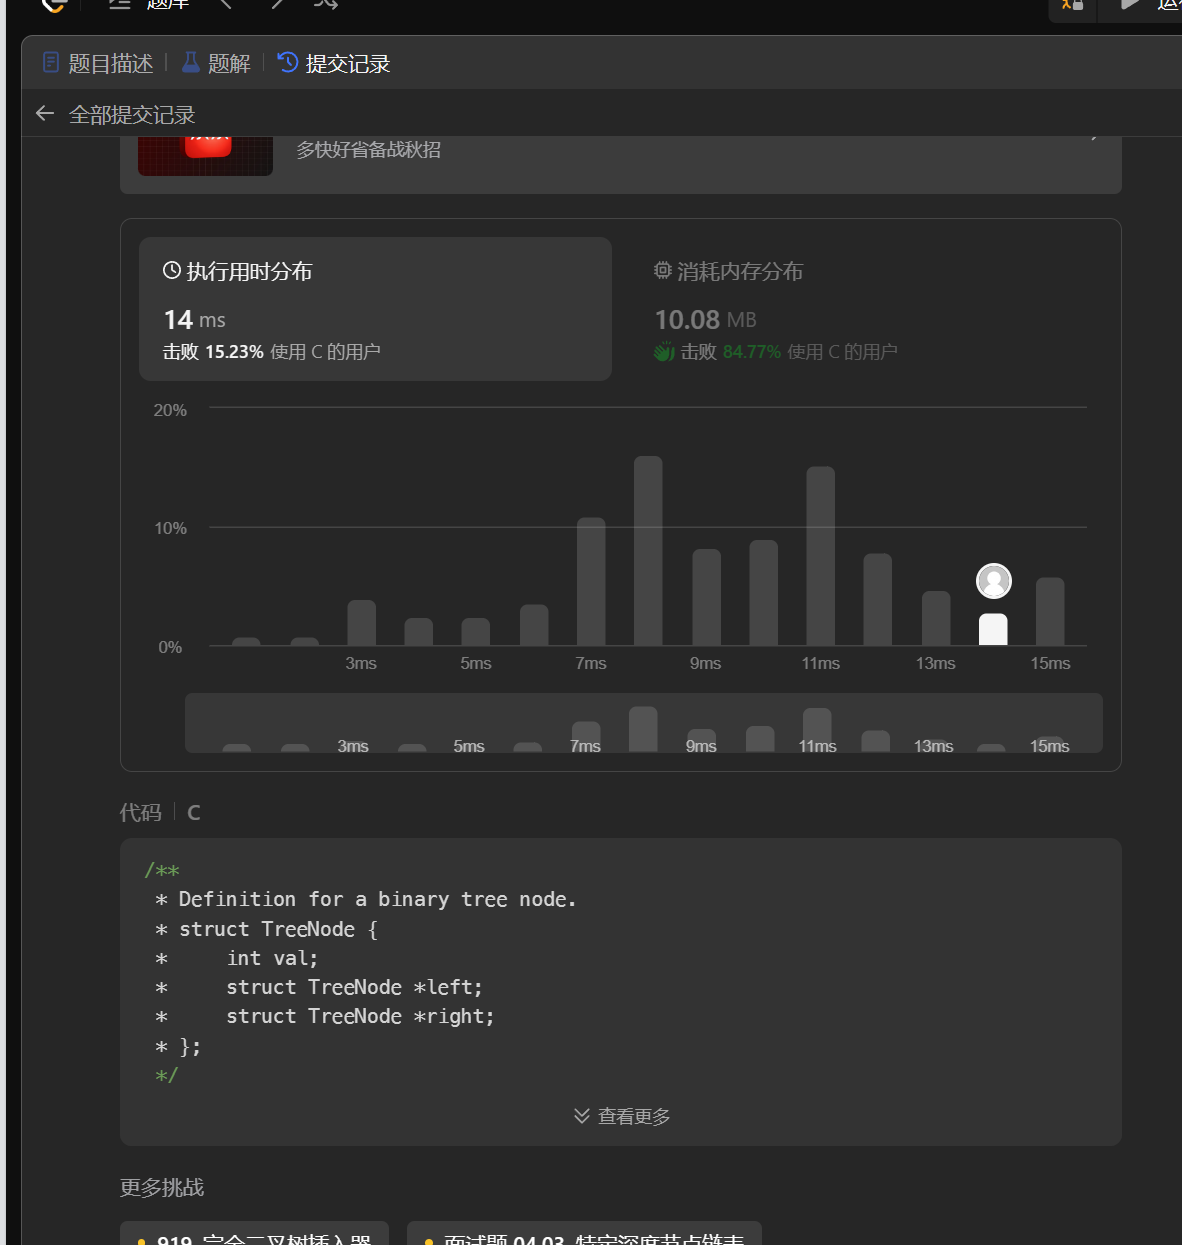The height and width of the screenshot is (1245, 1182).
Task: Click the 84.77% green percentage
Action: [751, 351]
